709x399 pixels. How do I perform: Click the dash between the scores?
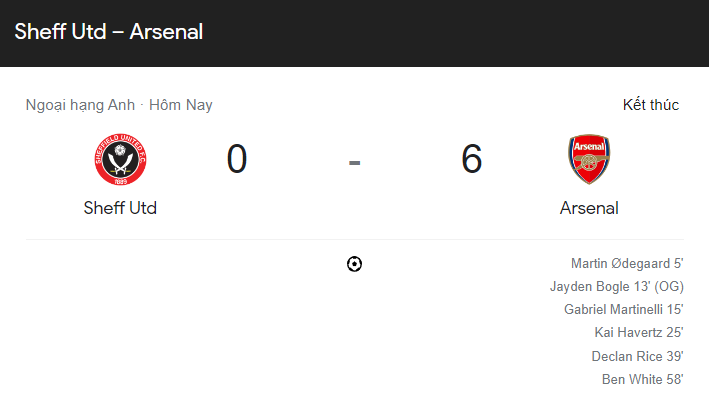(x=354, y=162)
